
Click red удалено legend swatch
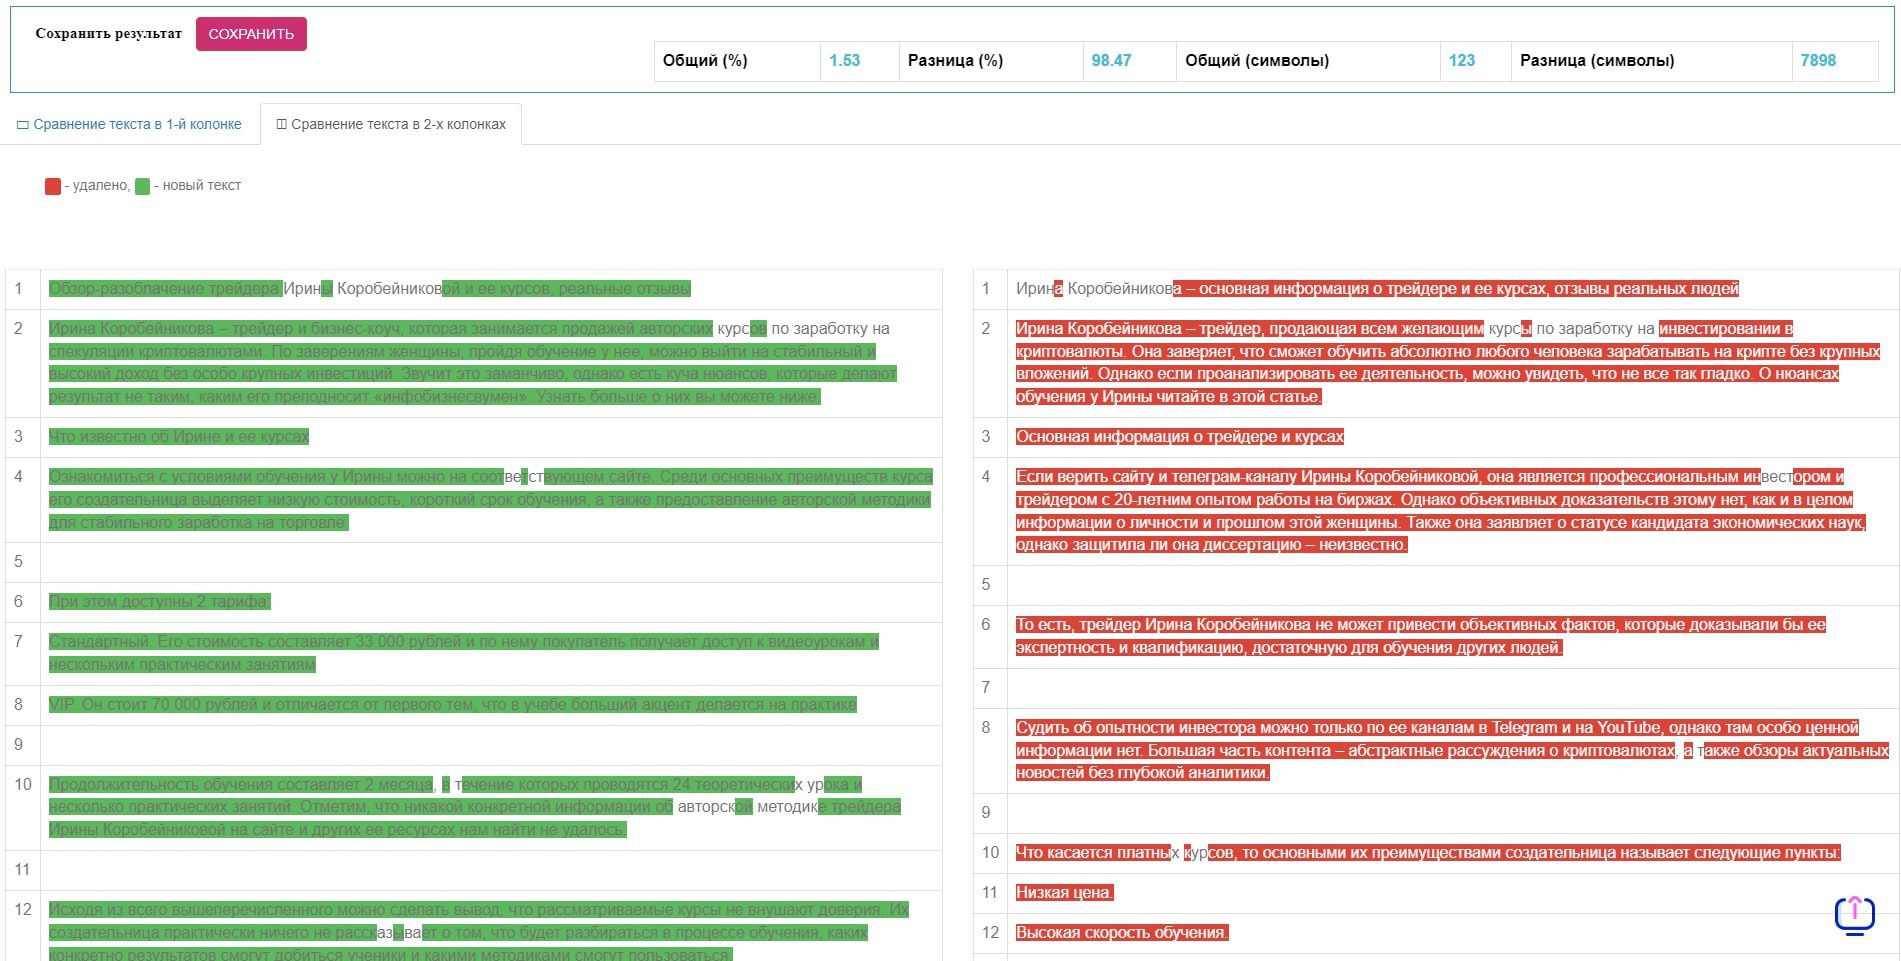click(53, 186)
